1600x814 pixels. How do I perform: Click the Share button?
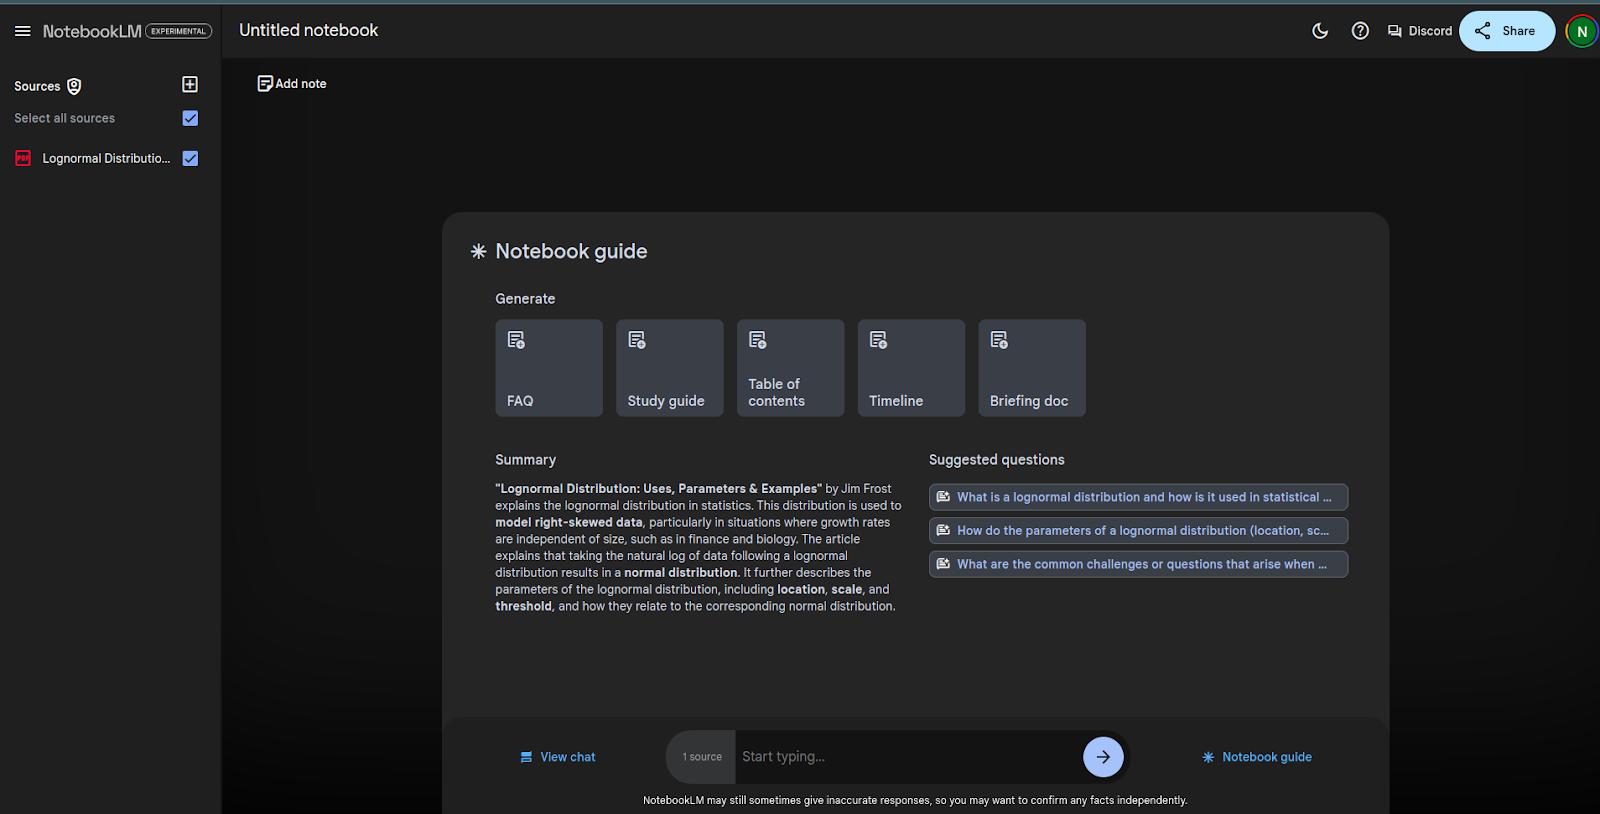(1506, 31)
